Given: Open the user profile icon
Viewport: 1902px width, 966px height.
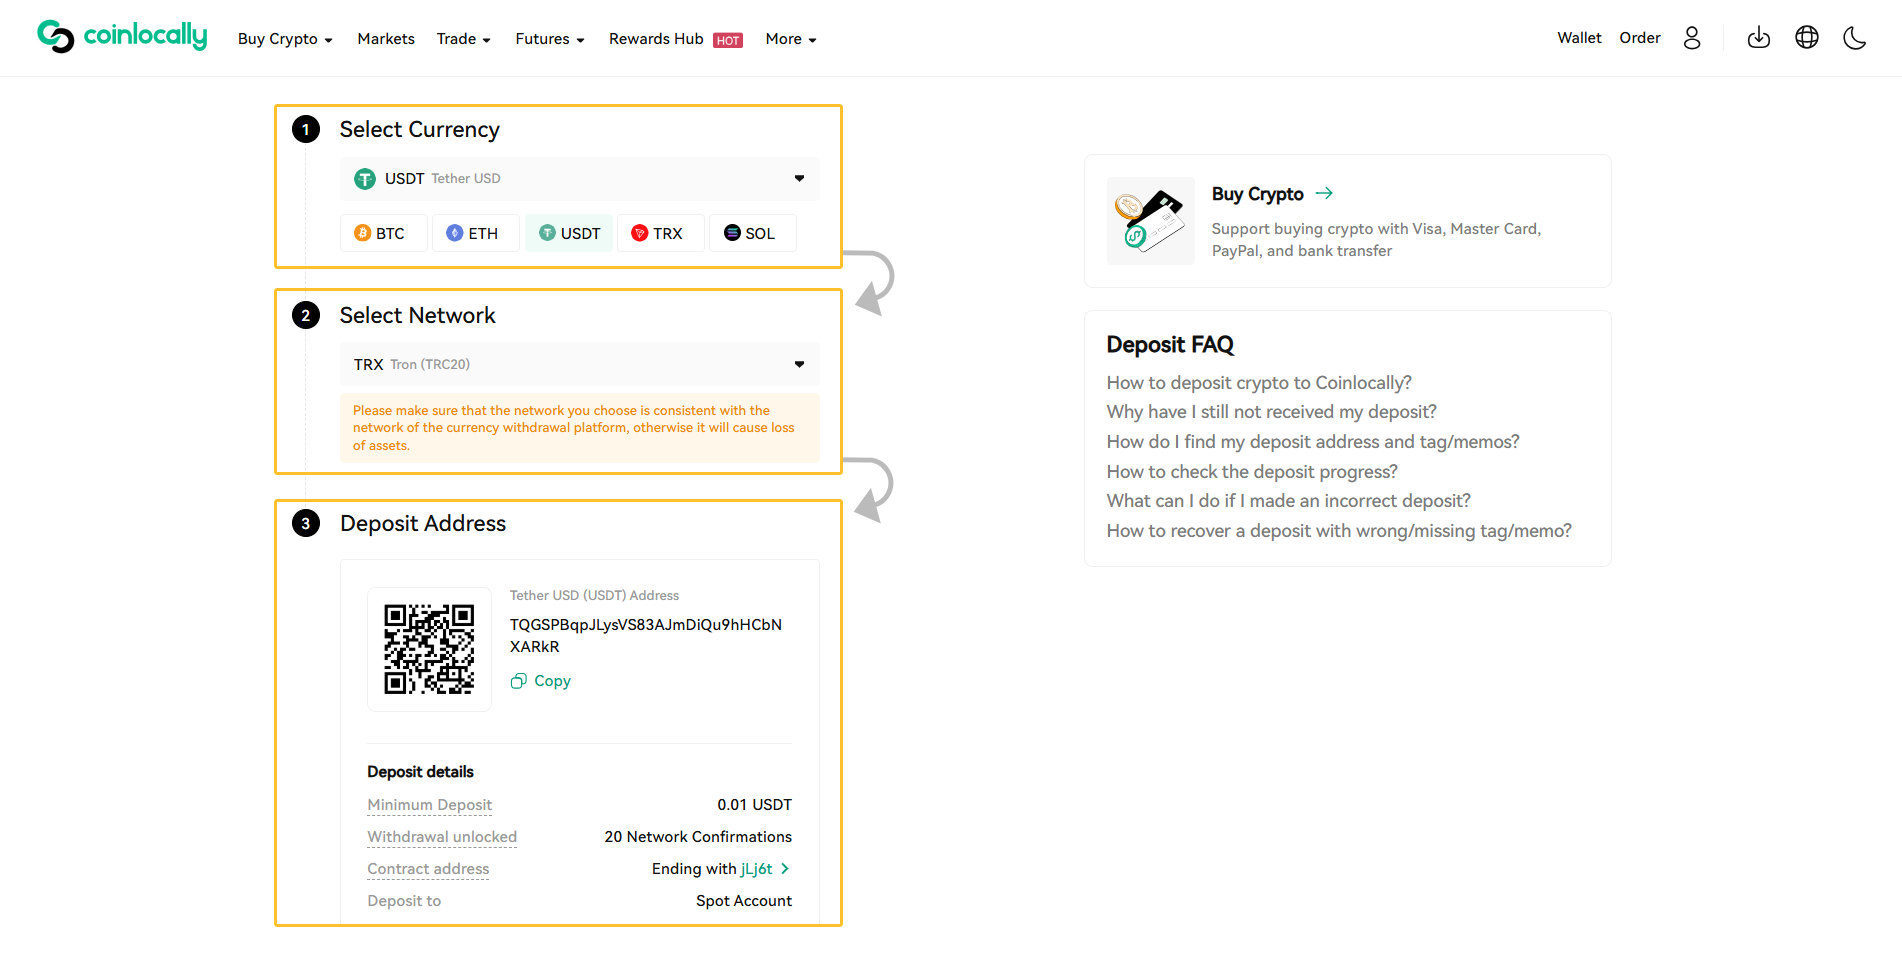Looking at the screenshot, I should pos(1692,38).
